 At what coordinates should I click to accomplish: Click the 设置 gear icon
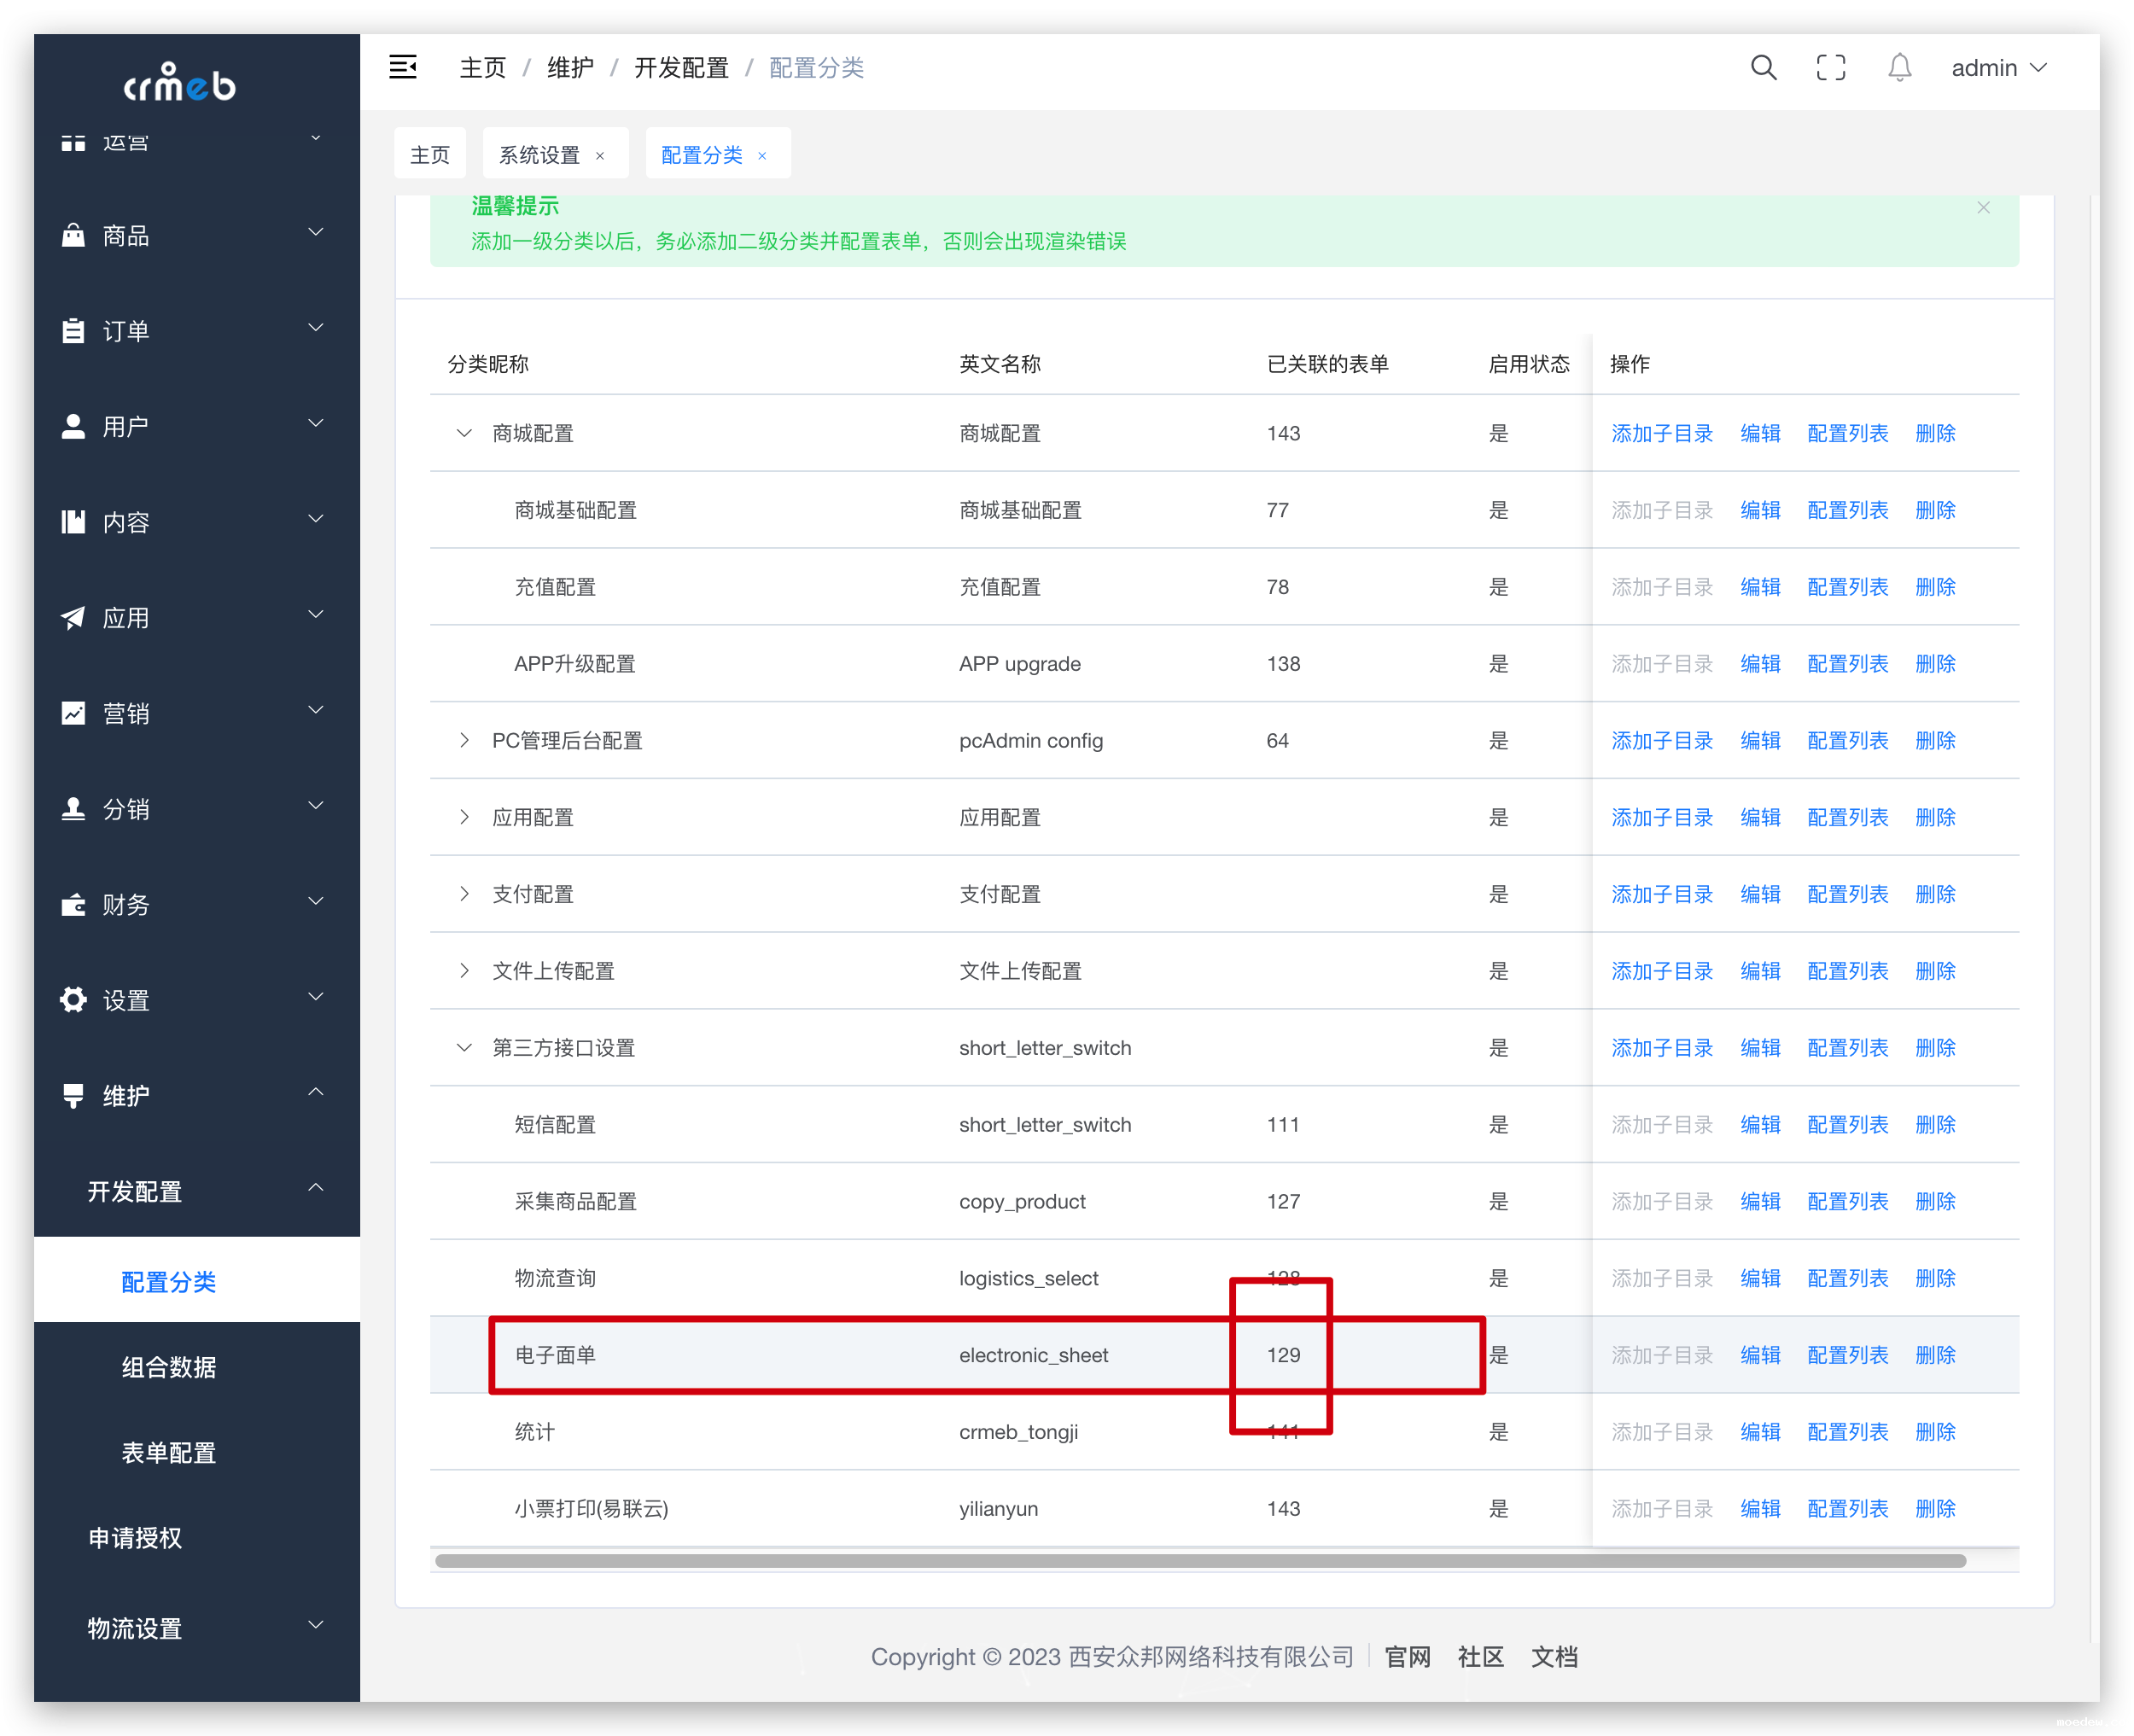tap(73, 1000)
